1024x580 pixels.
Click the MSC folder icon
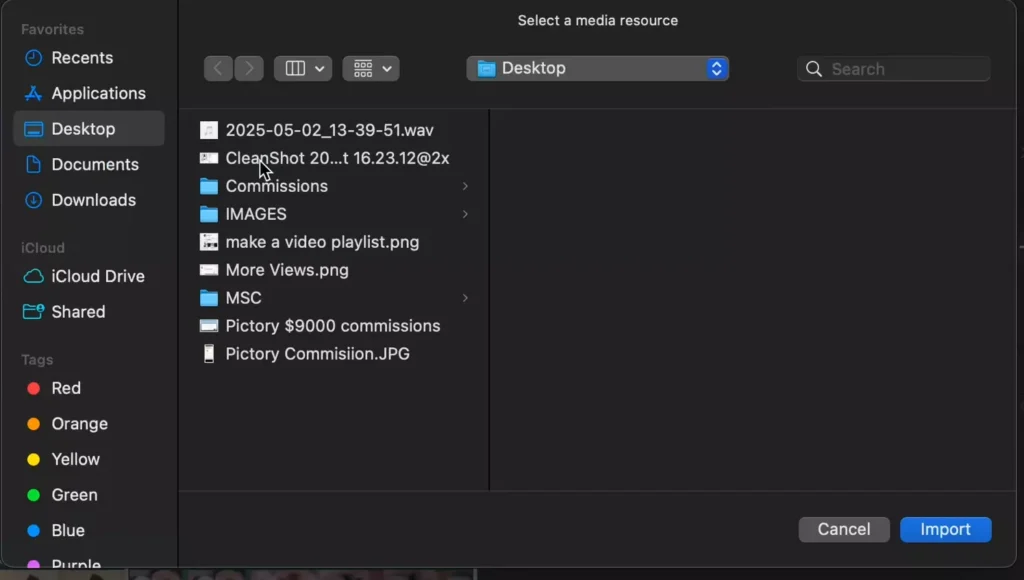[209, 298]
